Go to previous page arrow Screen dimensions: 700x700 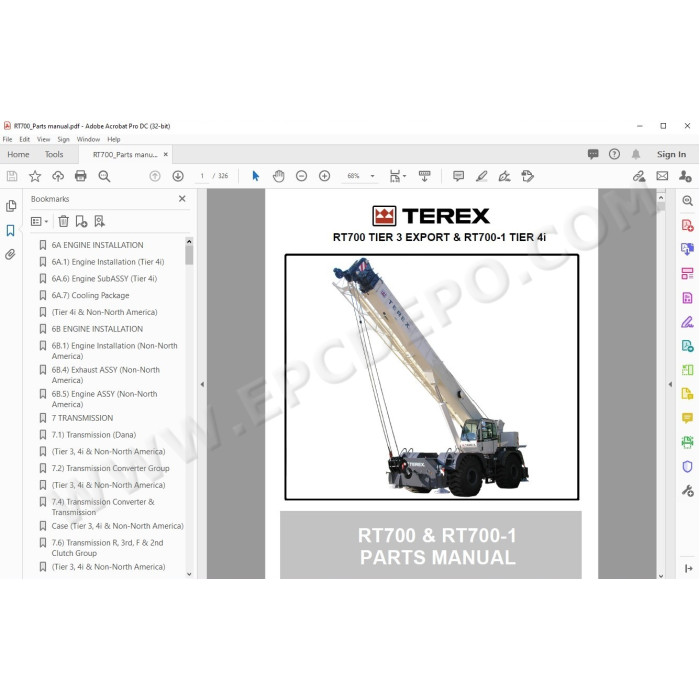tap(155, 176)
